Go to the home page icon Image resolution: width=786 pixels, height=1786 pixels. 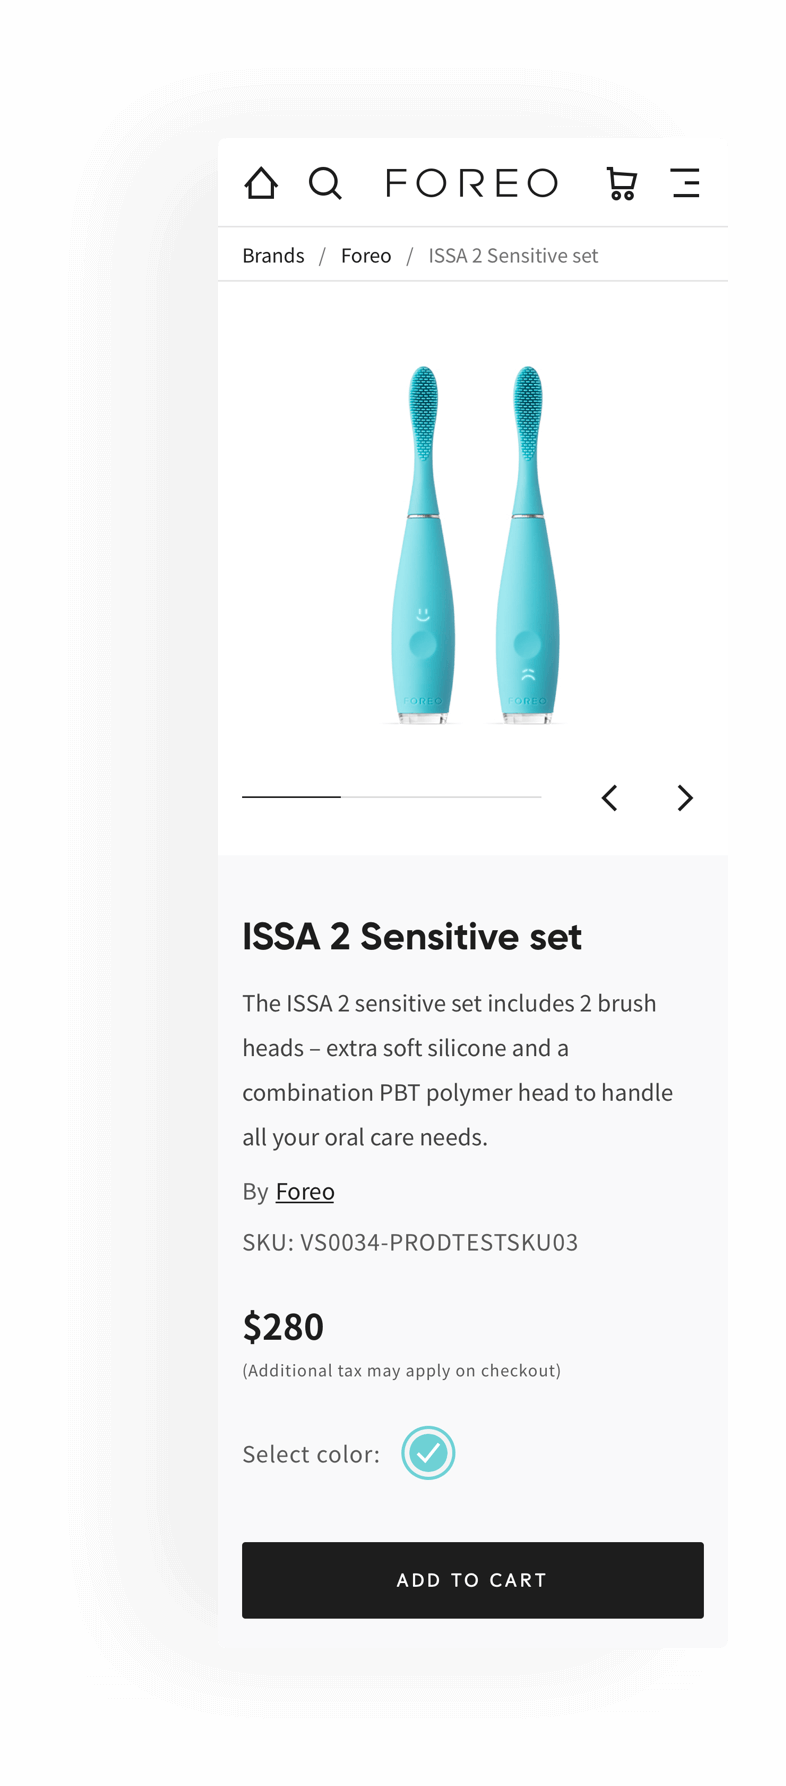(261, 183)
